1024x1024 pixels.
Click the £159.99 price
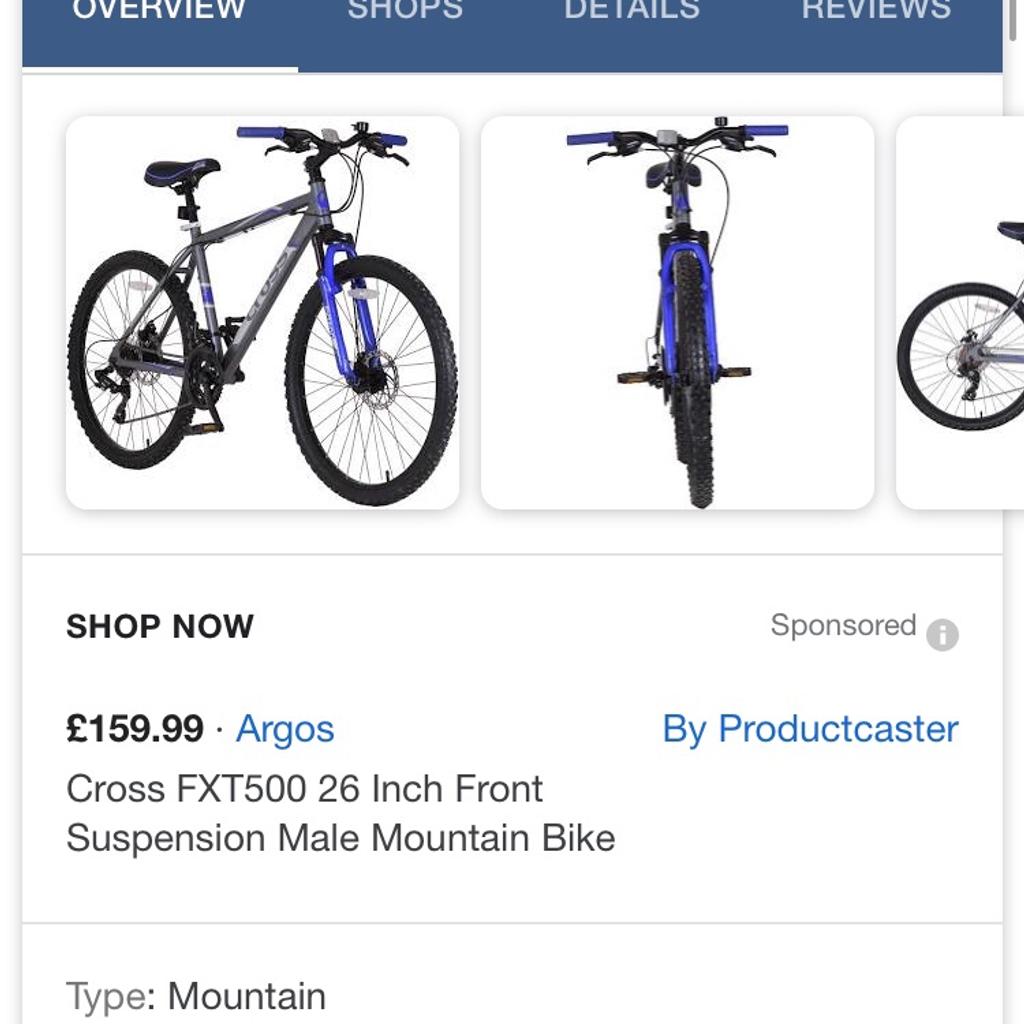[x=135, y=729]
